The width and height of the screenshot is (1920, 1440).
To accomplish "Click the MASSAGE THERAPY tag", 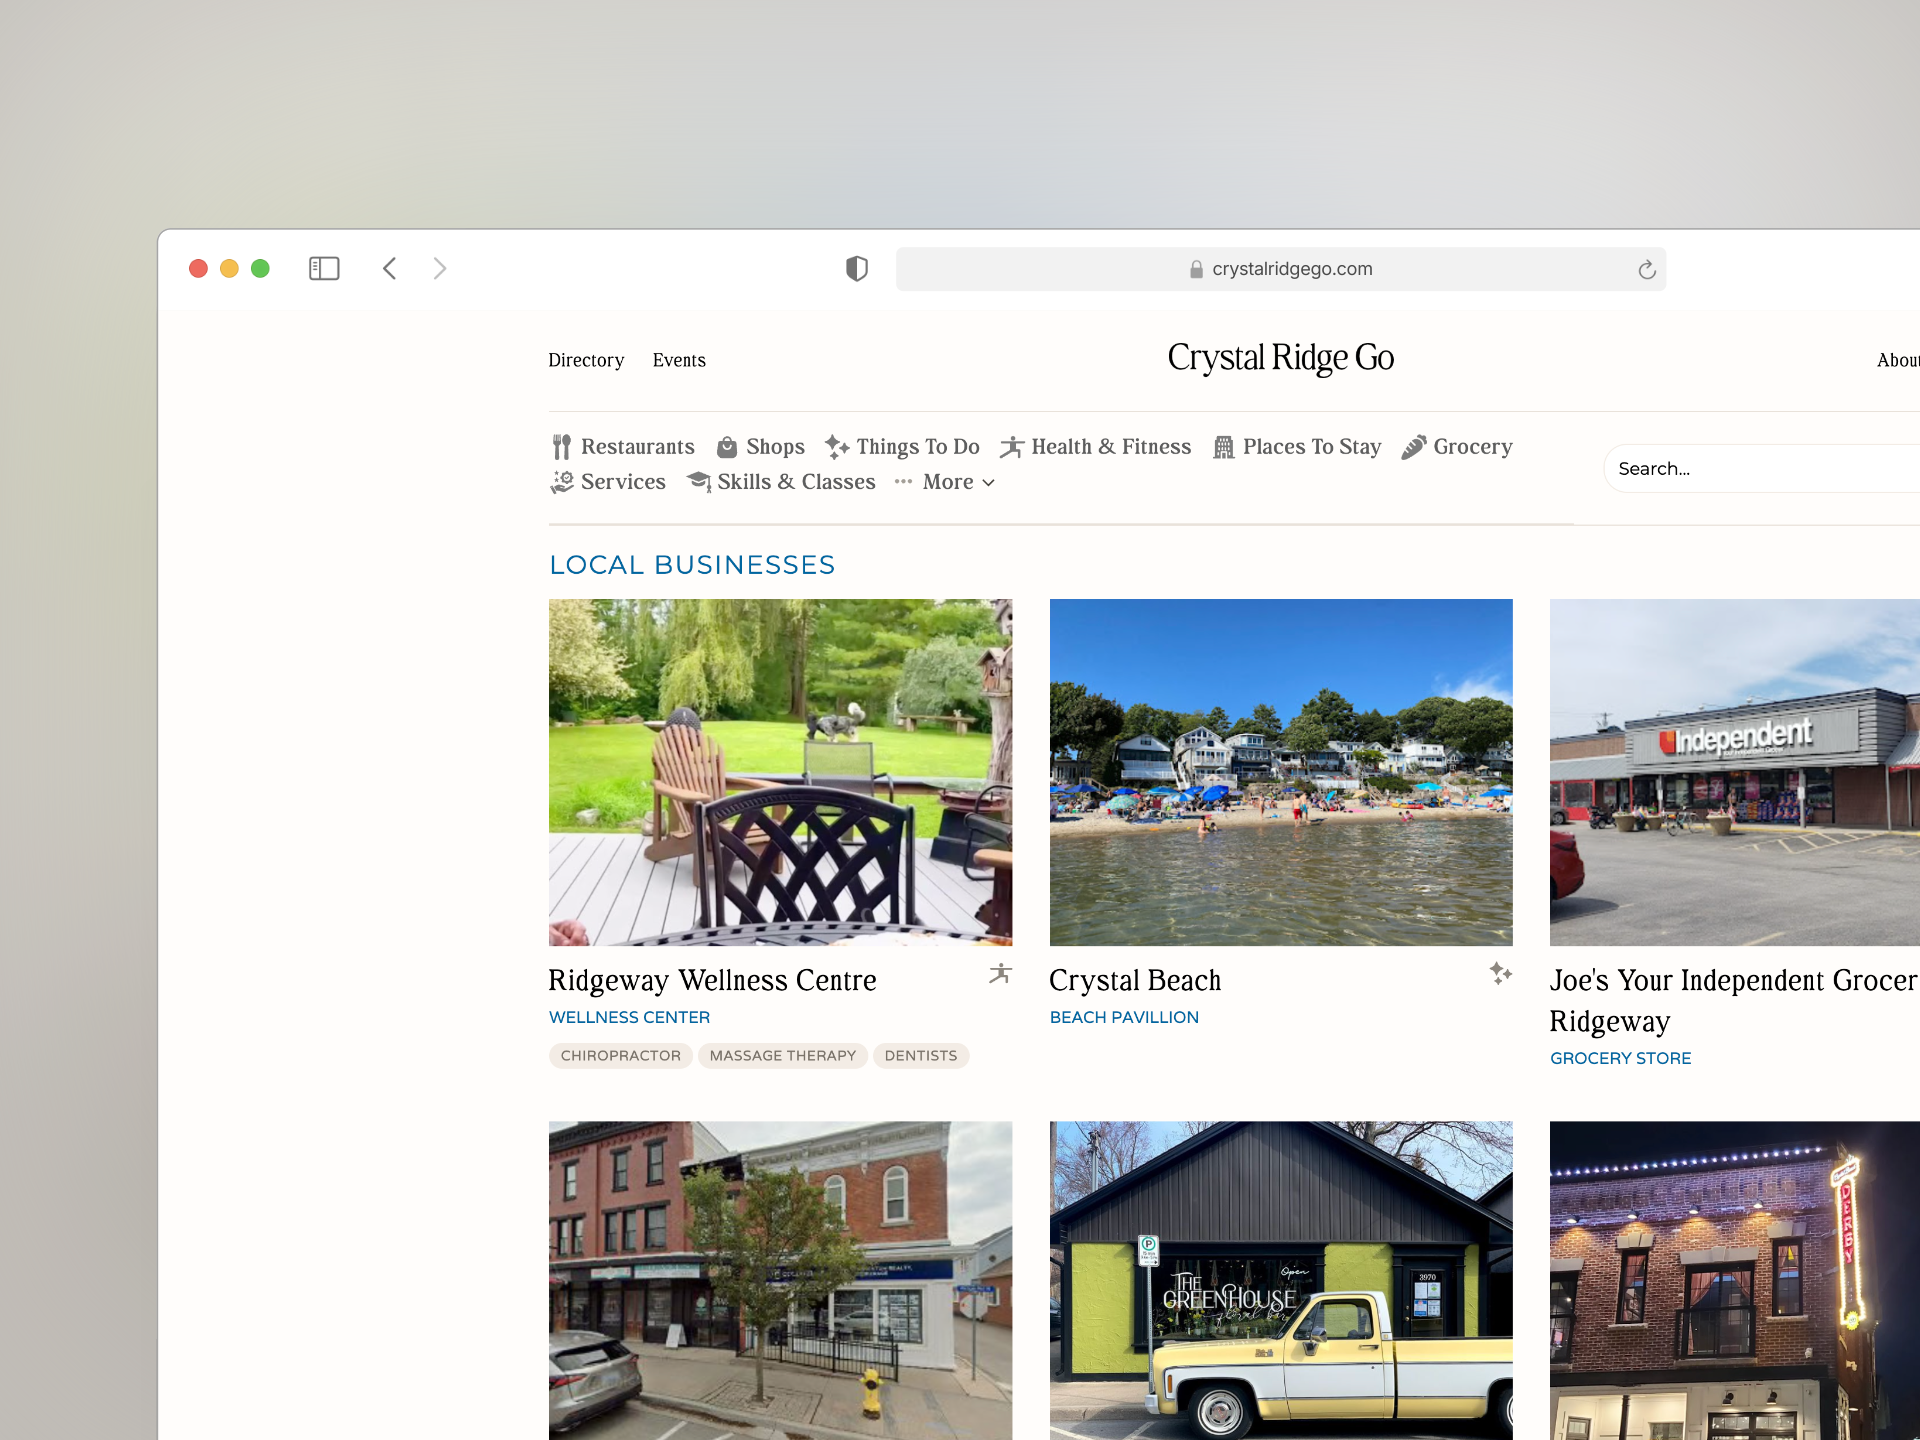I will (x=783, y=1056).
